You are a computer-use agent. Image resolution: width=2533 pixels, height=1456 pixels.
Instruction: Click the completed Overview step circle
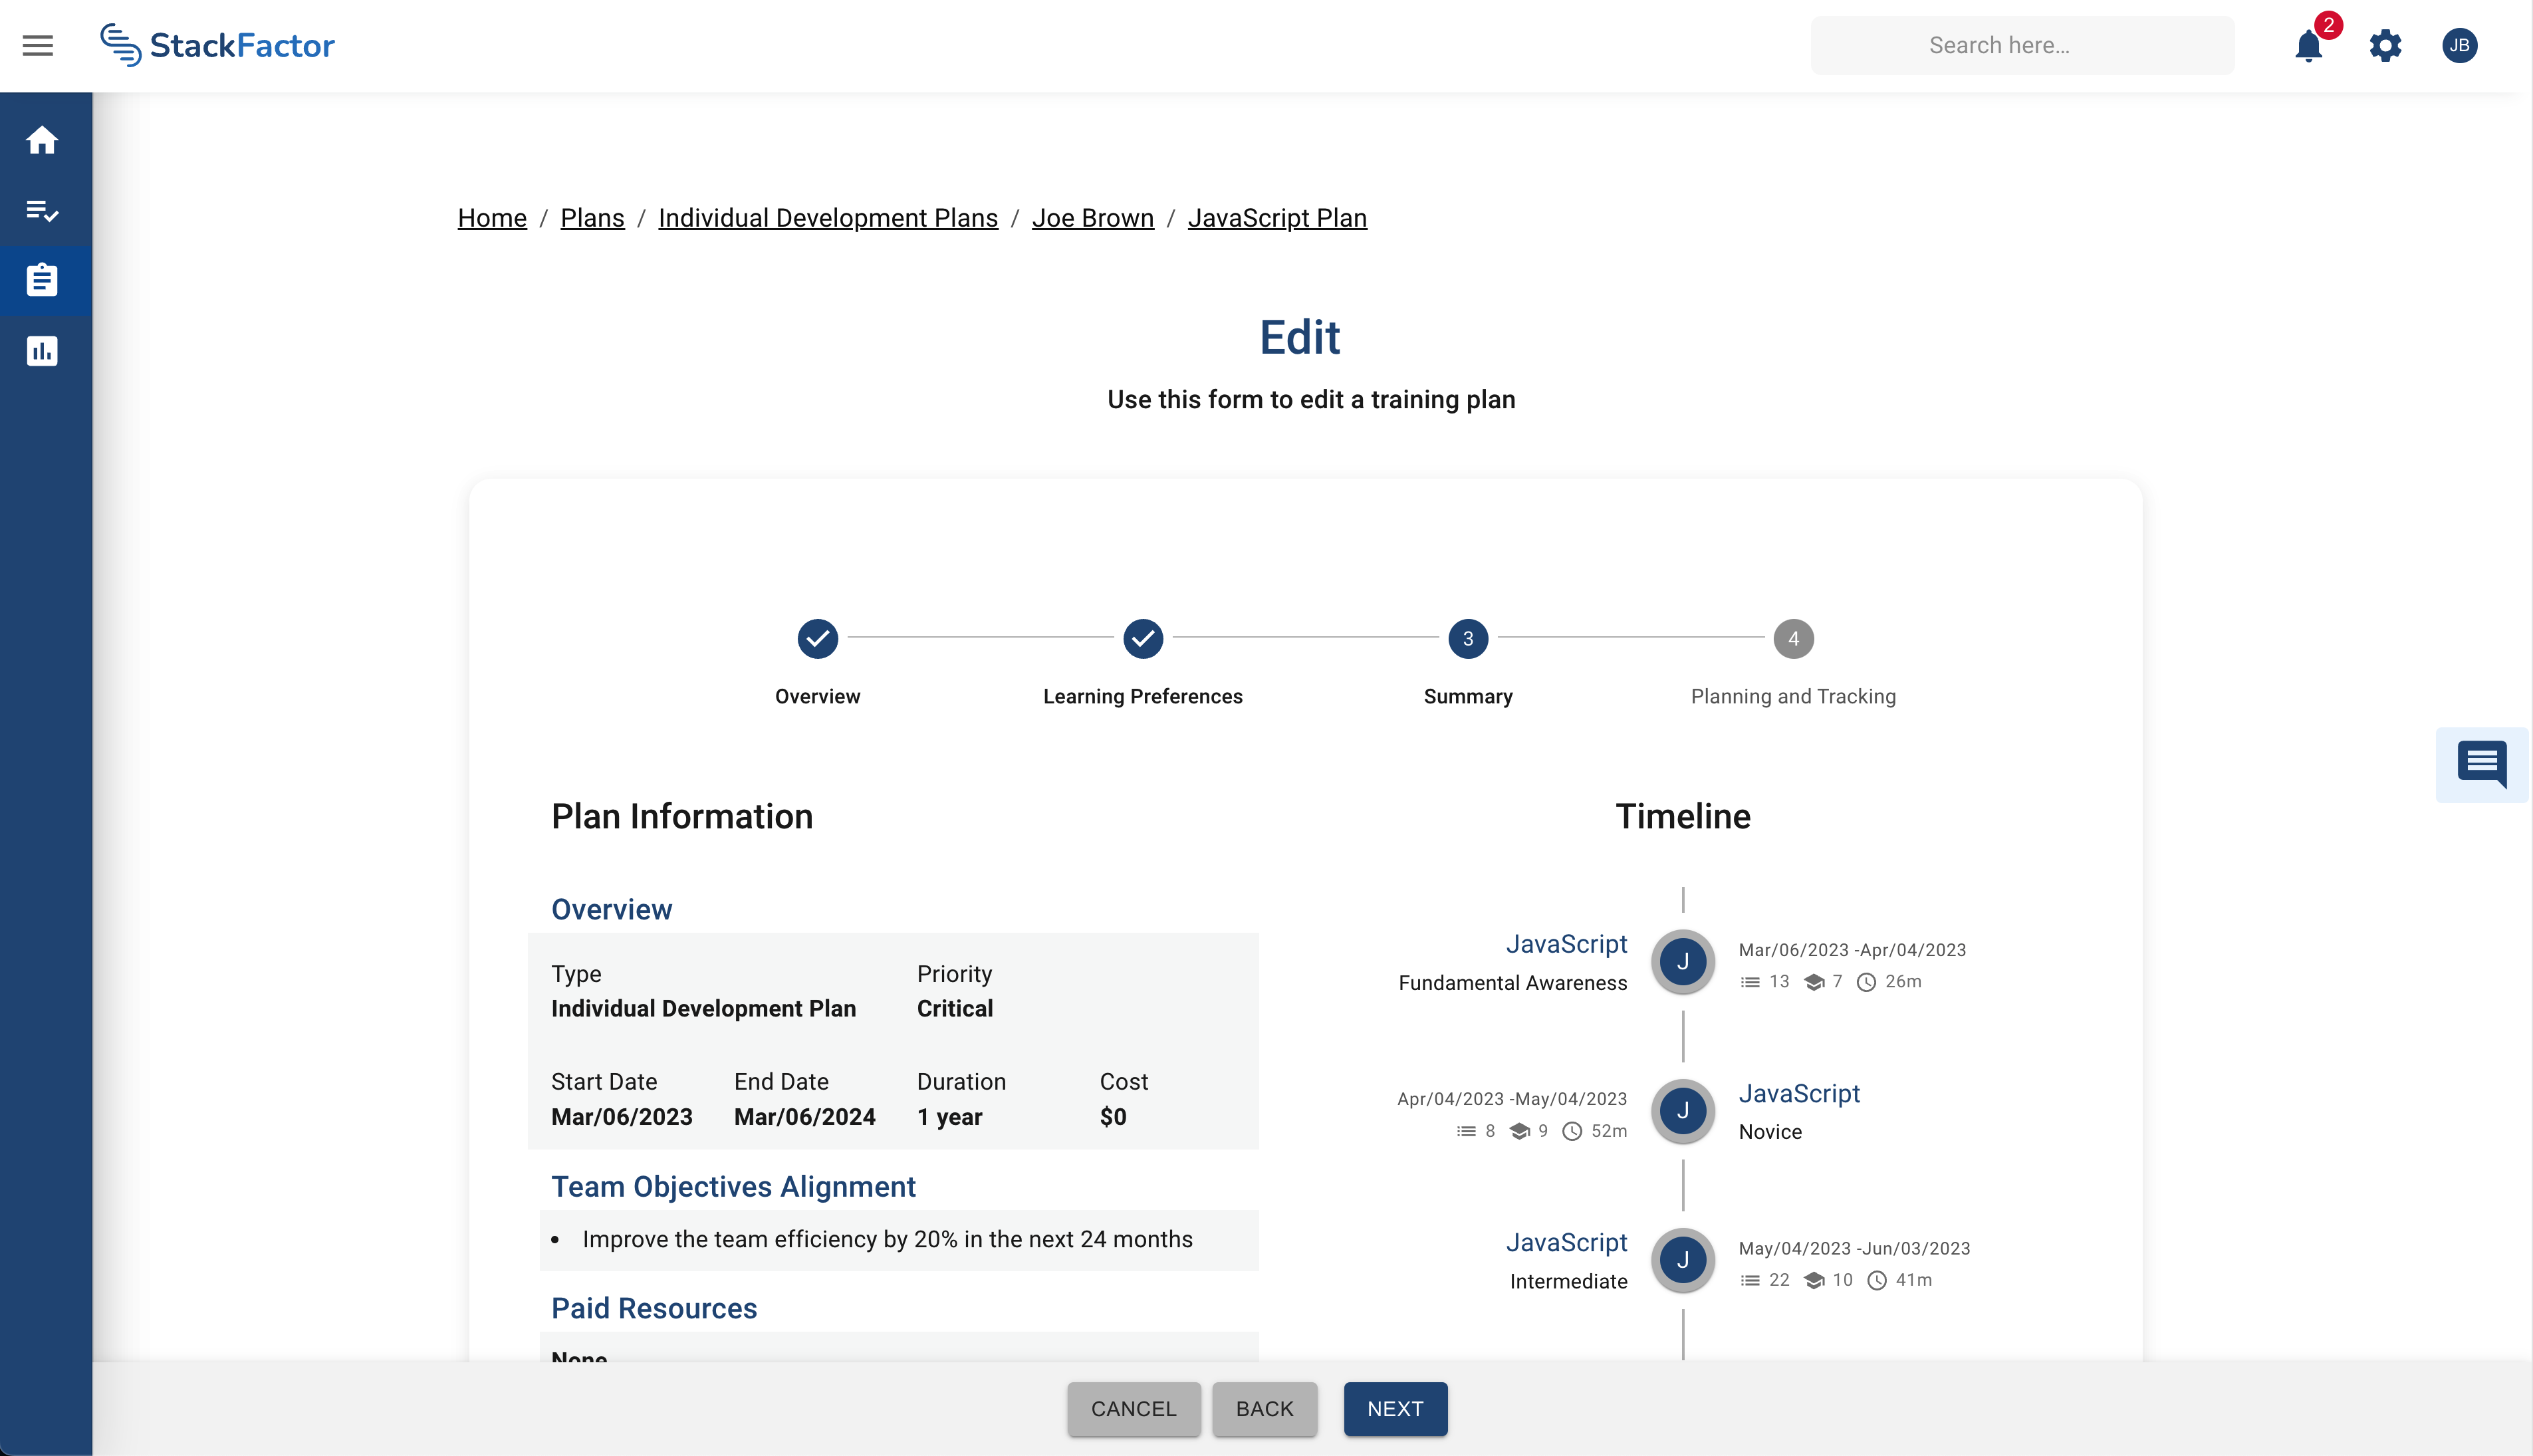pyautogui.click(x=818, y=639)
